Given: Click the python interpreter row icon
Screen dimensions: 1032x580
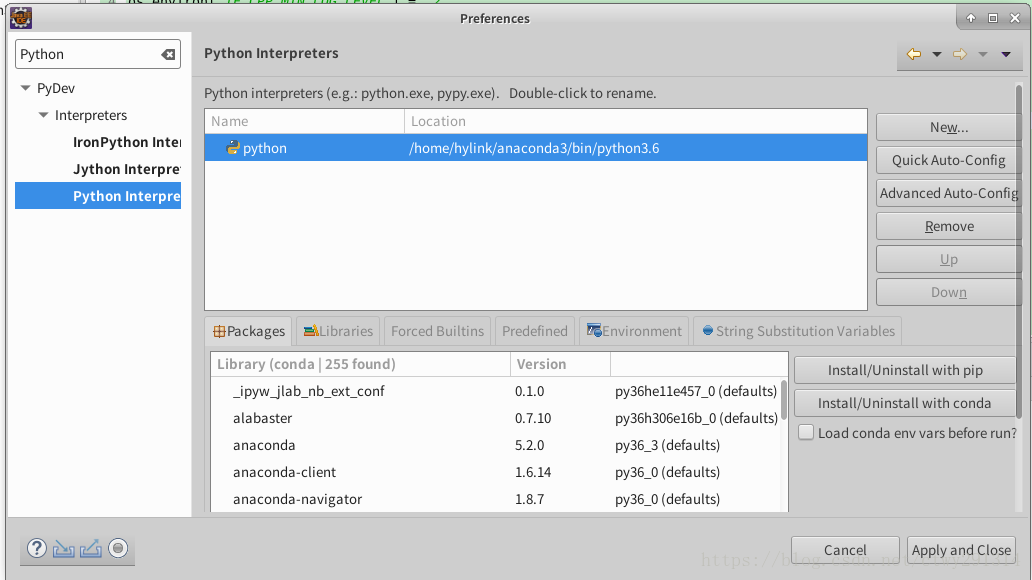Looking at the screenshot, I should tap(232, 147).
